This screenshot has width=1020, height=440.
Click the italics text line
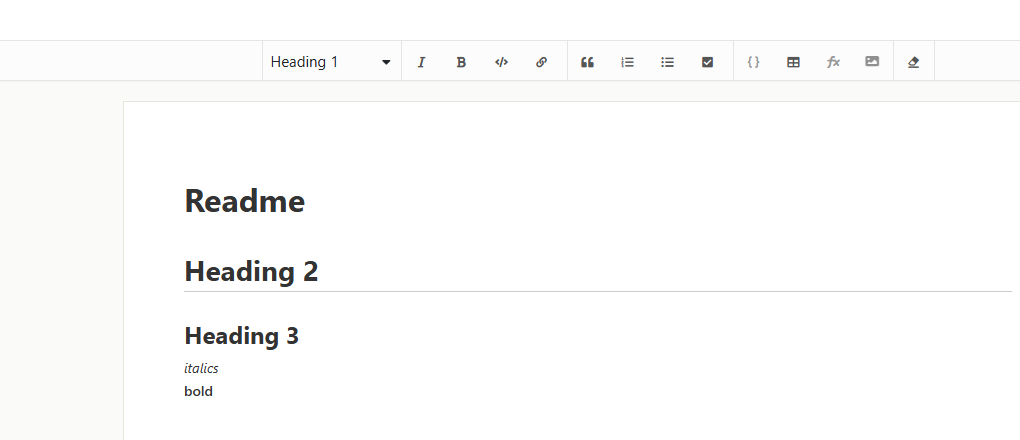point(201,368)
